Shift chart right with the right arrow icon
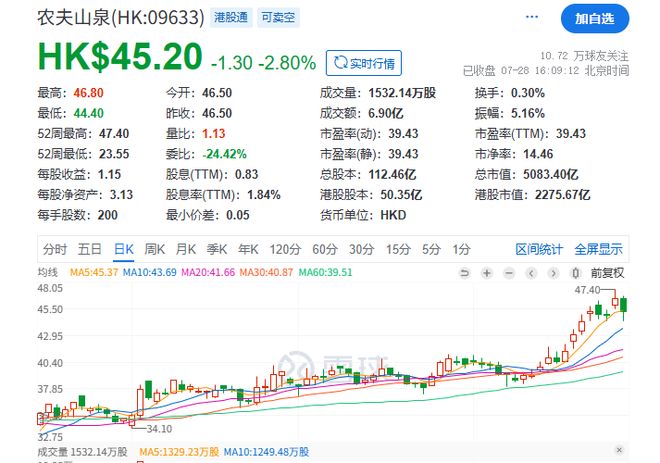 pos(554,273)
